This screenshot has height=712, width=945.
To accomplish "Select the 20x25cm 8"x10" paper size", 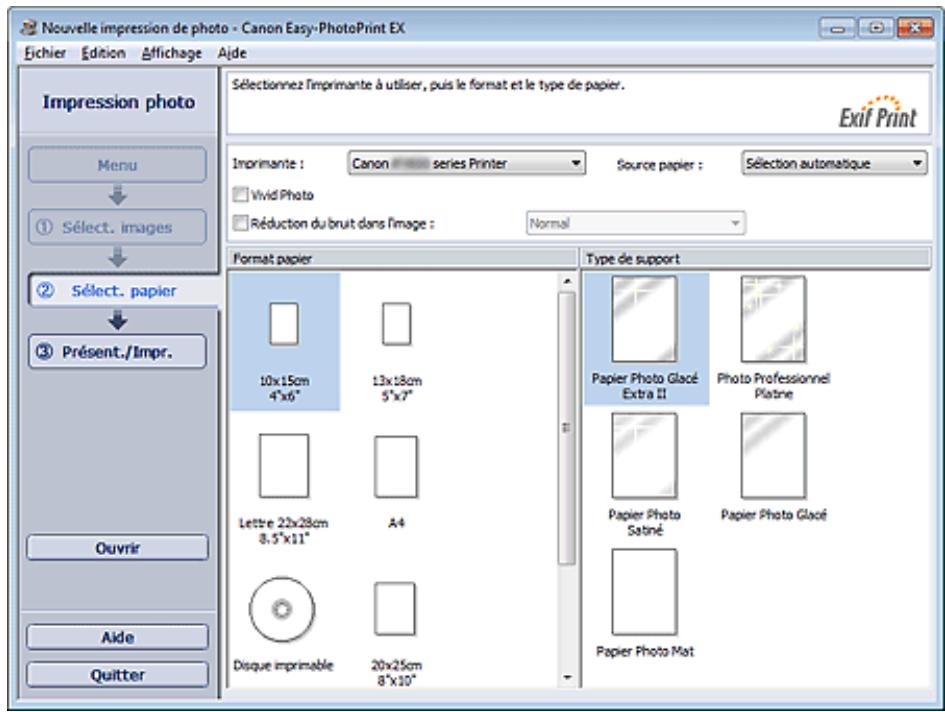I will [x=396, y=632].
